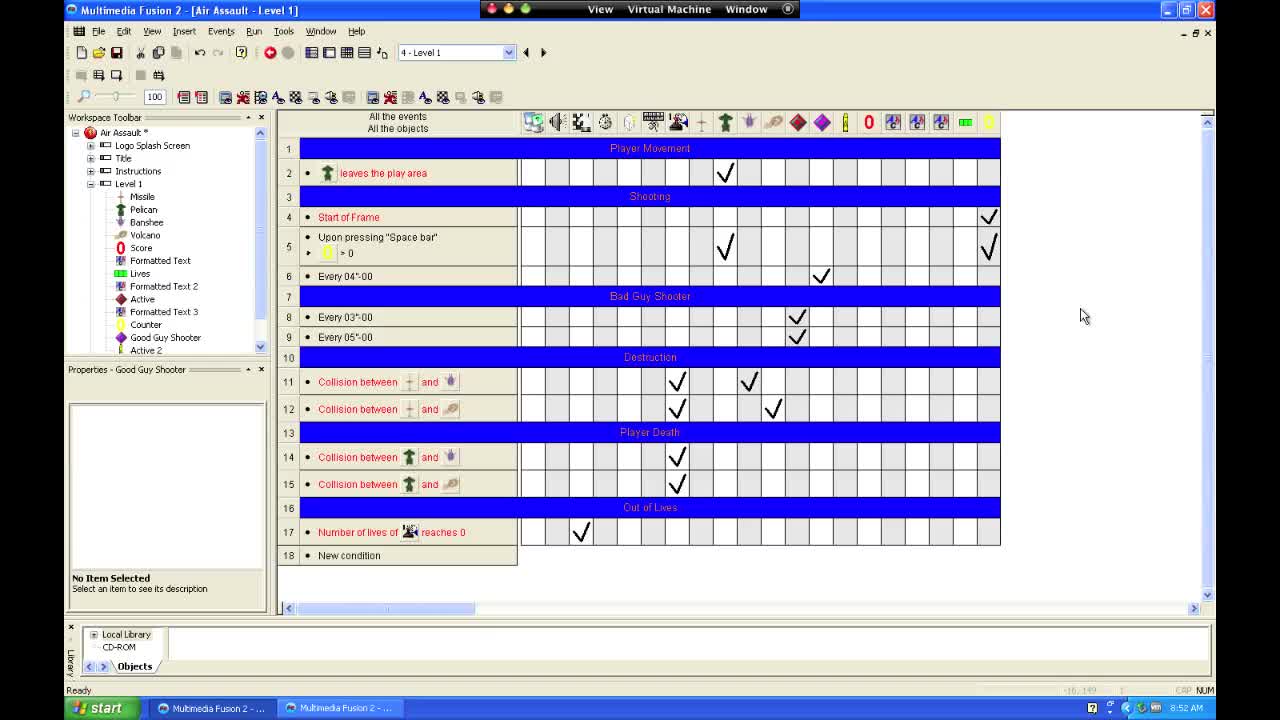Toggle Banshee checkmark in event row 11
Screen dimensions: 1280x720
[749, 381]
